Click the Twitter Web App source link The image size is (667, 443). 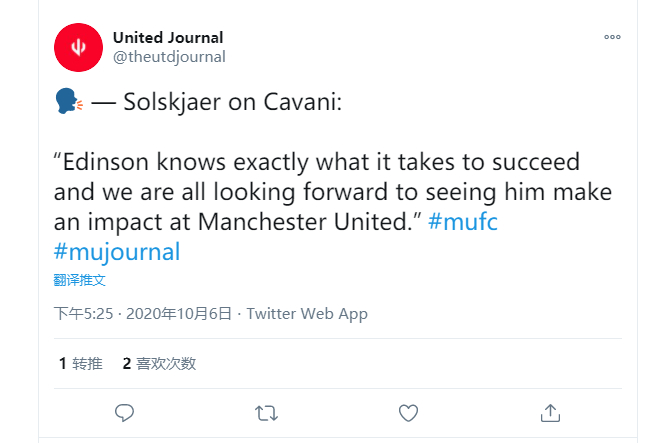coord(307,314)
